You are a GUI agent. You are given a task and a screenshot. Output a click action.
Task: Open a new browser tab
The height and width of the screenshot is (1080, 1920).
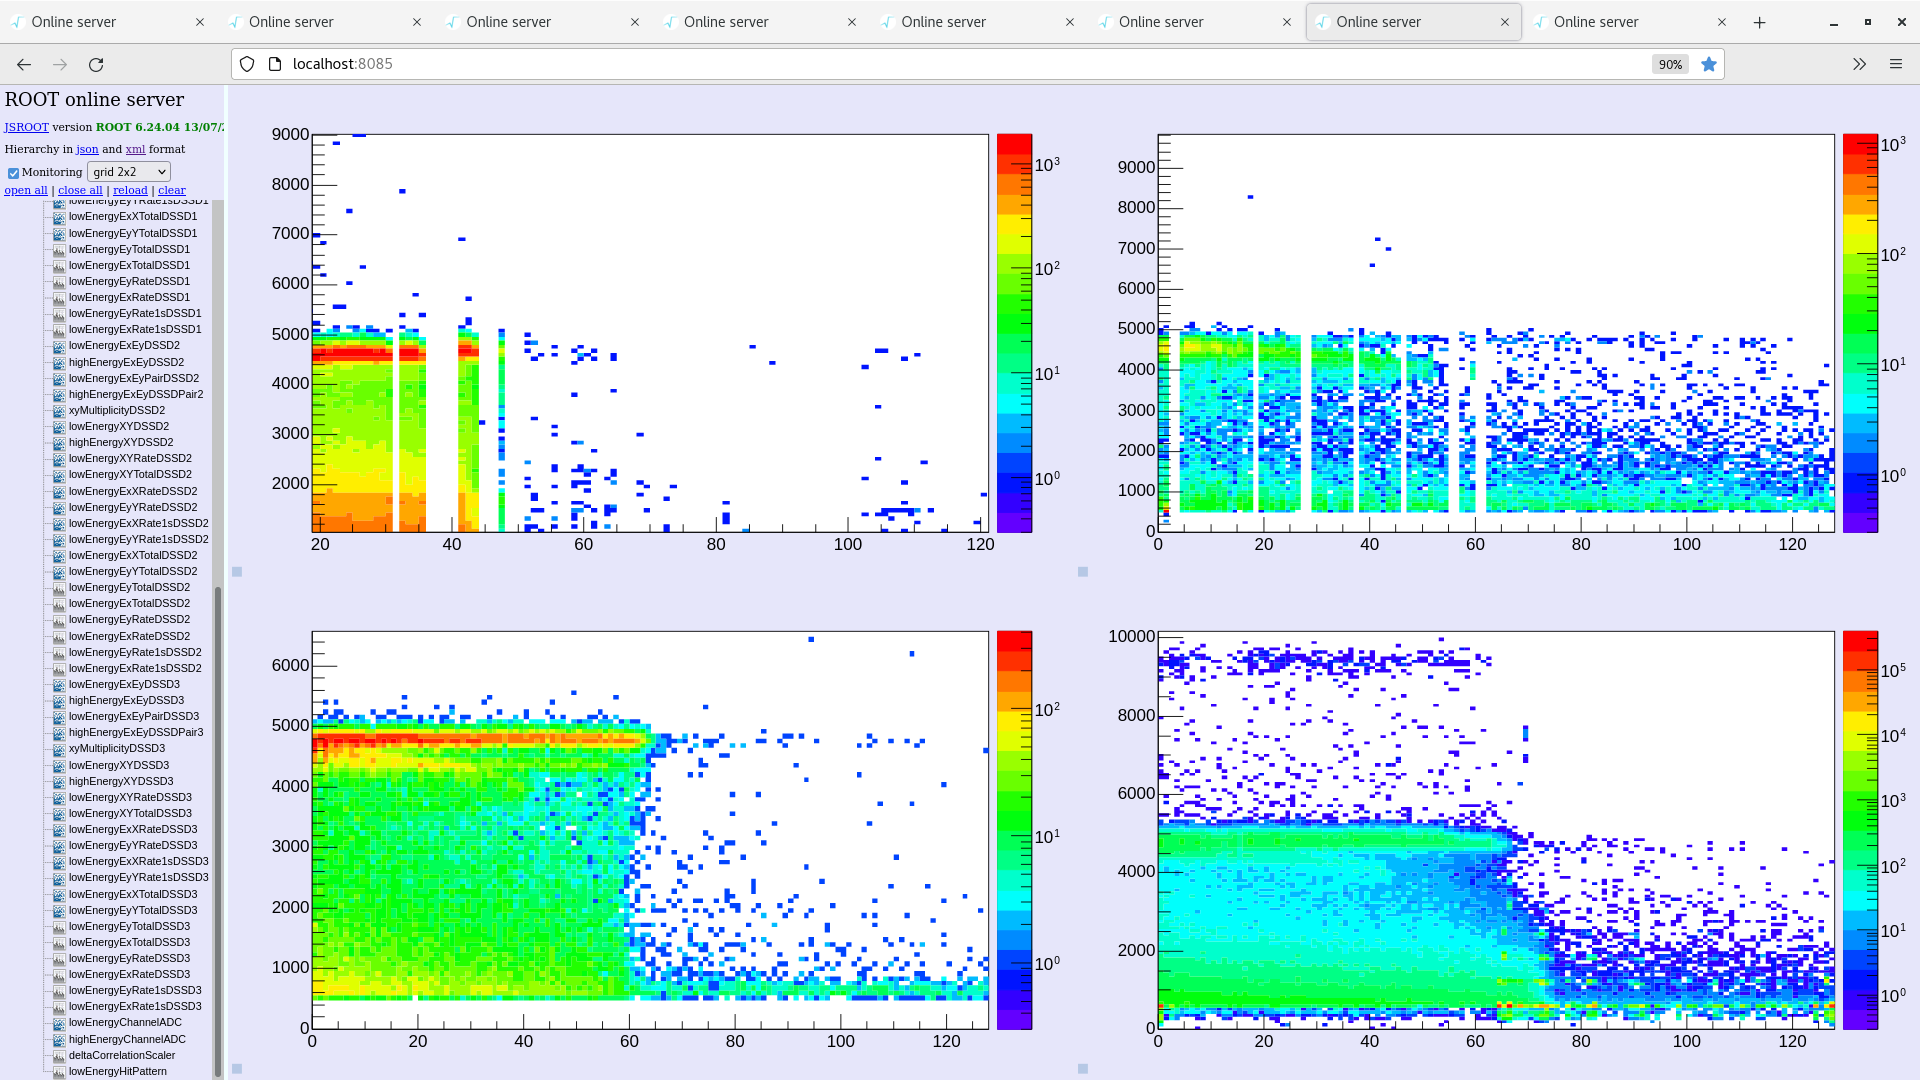tap(1759, 22)
